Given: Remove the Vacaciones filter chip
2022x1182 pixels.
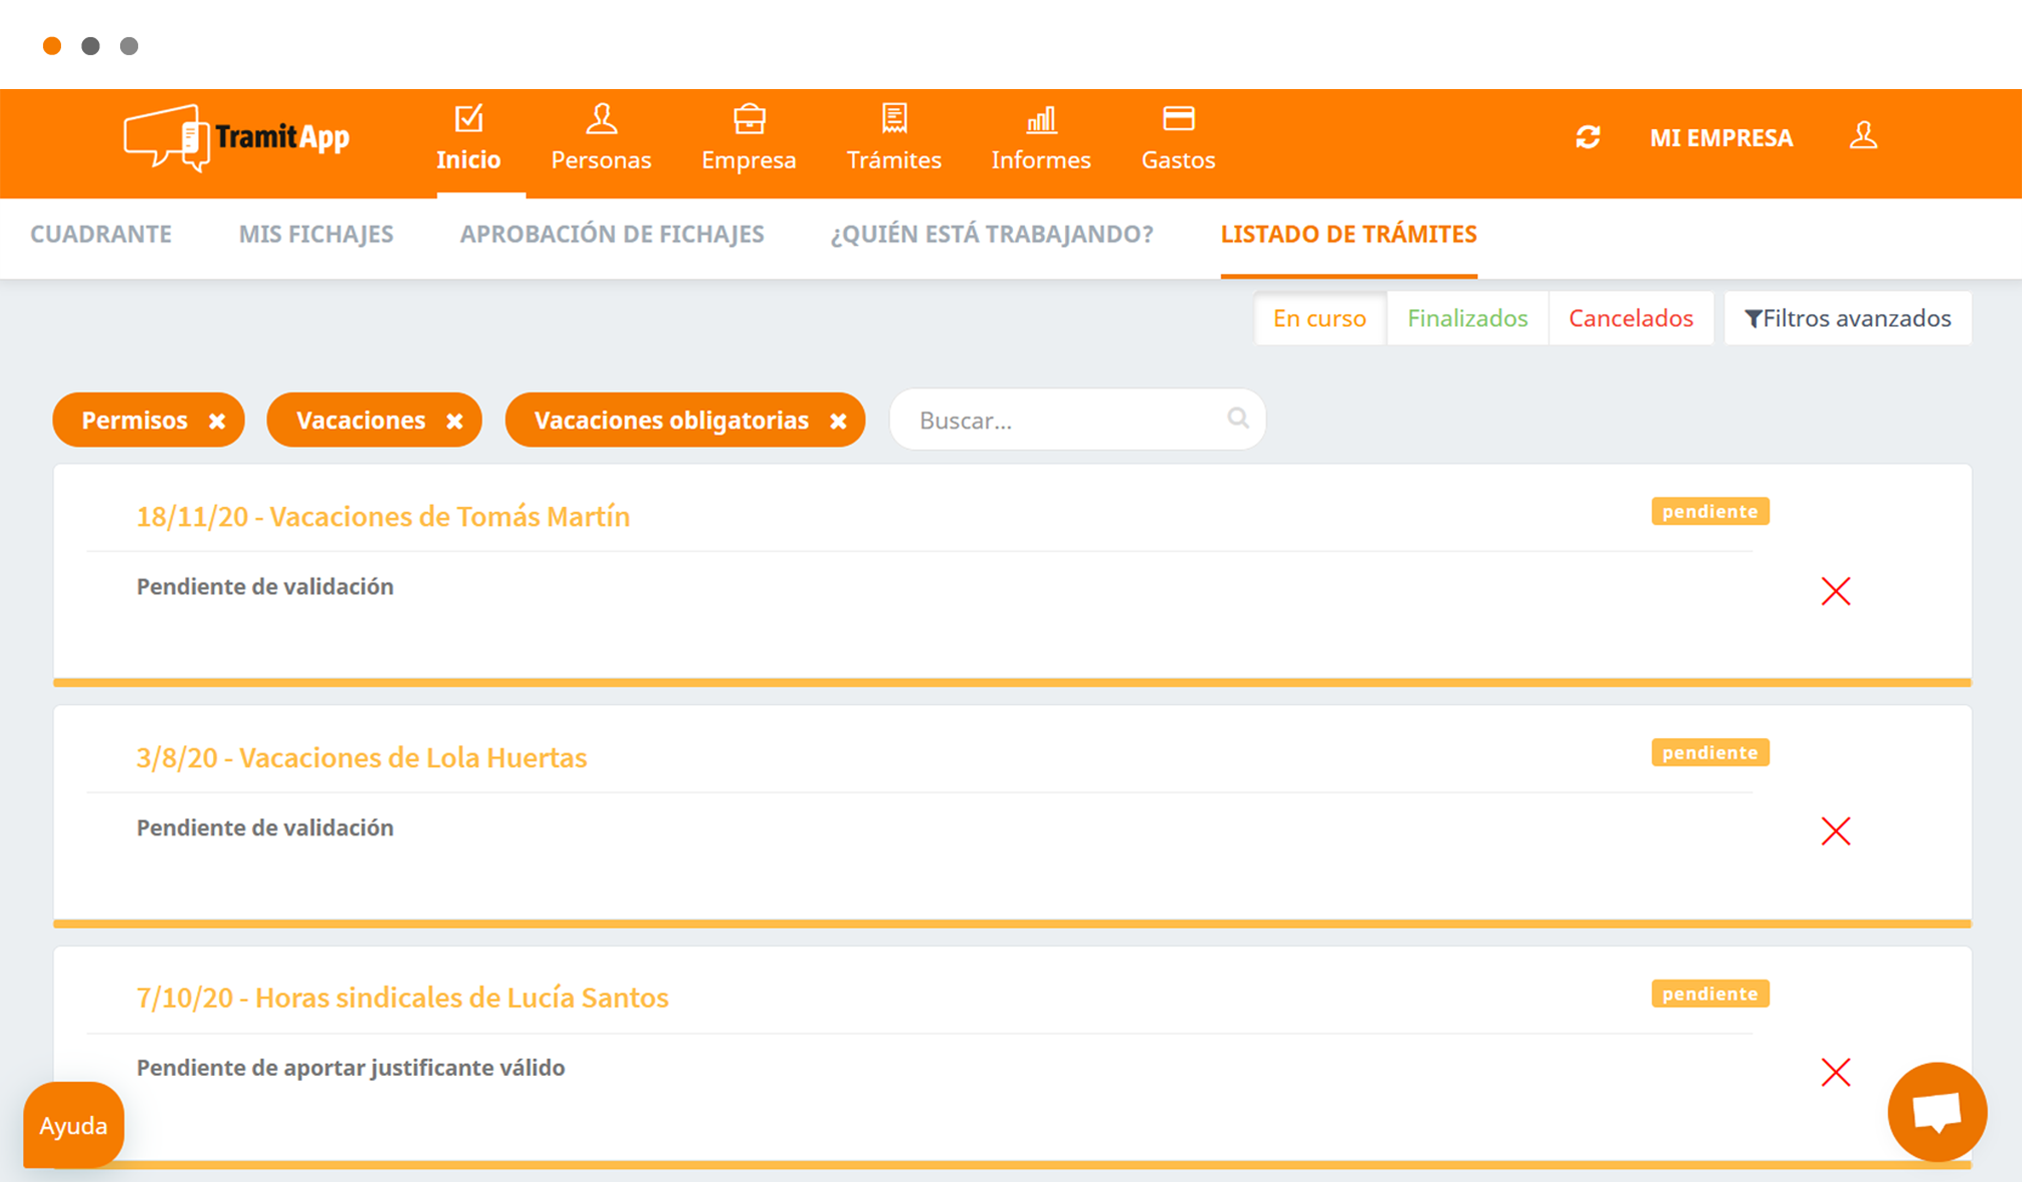Looking at the screenshot, I should pyautogui.click(x=454, y=421).
